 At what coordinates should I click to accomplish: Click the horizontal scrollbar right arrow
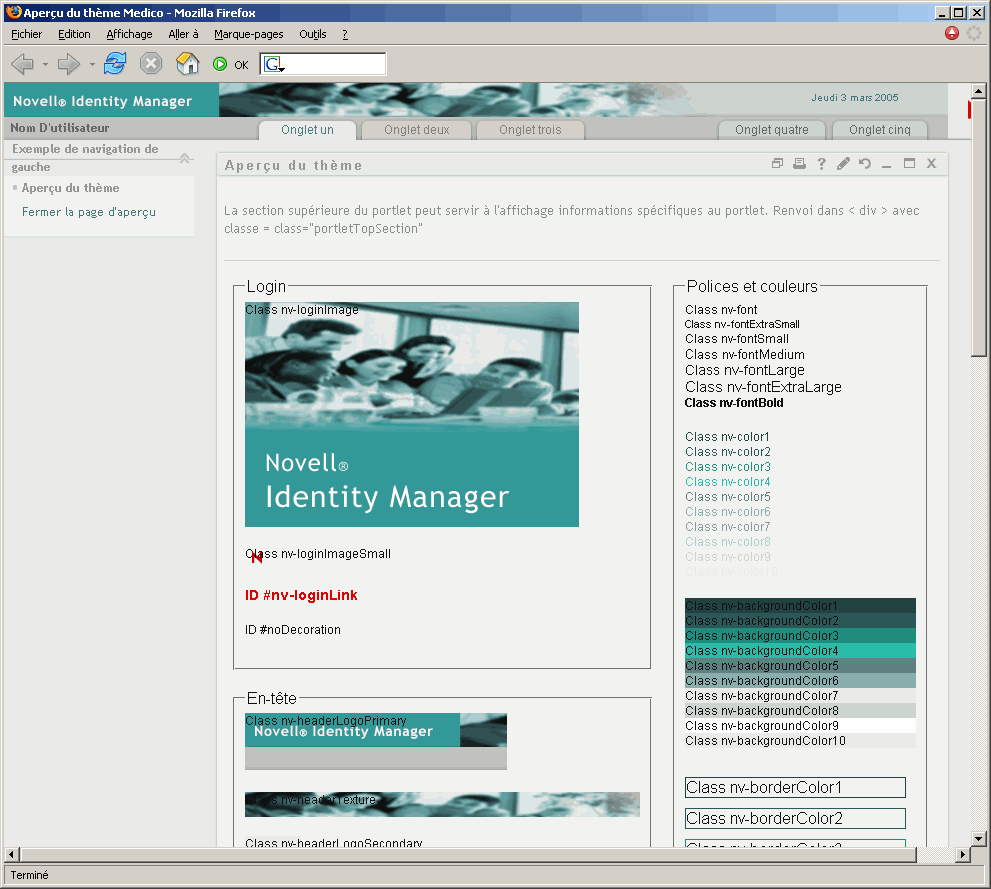coord(962,854)
